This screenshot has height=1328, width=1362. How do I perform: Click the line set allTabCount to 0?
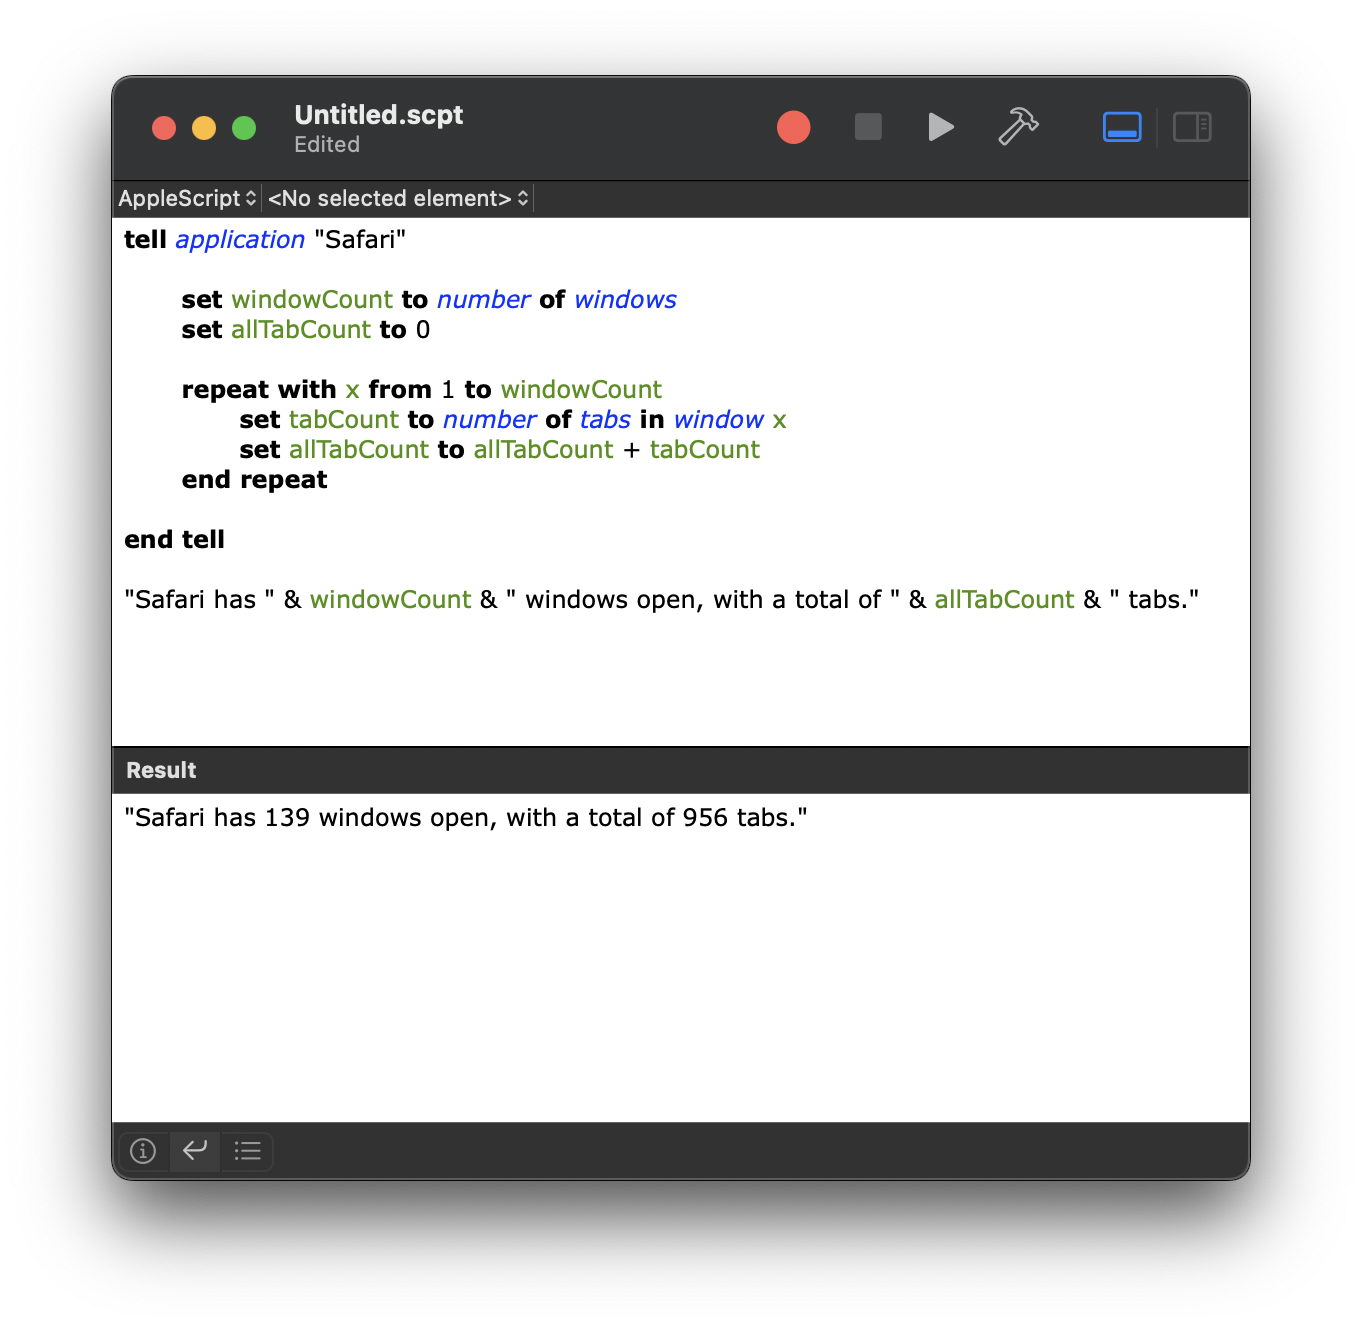point(306,330)
